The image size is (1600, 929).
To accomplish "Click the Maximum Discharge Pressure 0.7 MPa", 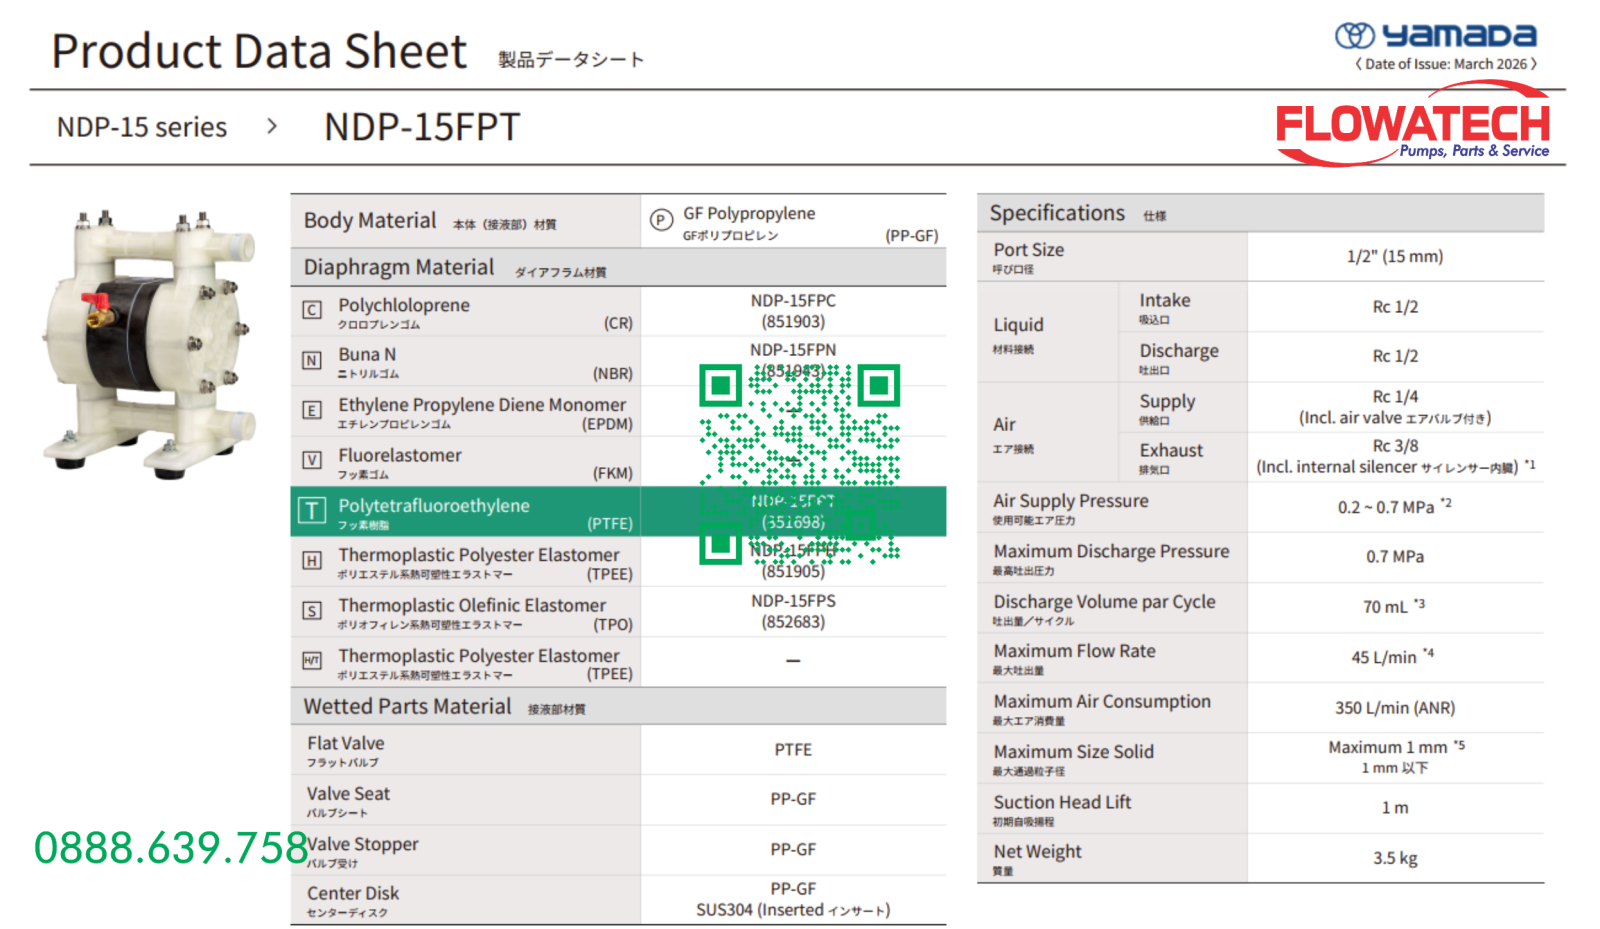I will 1395,557.
